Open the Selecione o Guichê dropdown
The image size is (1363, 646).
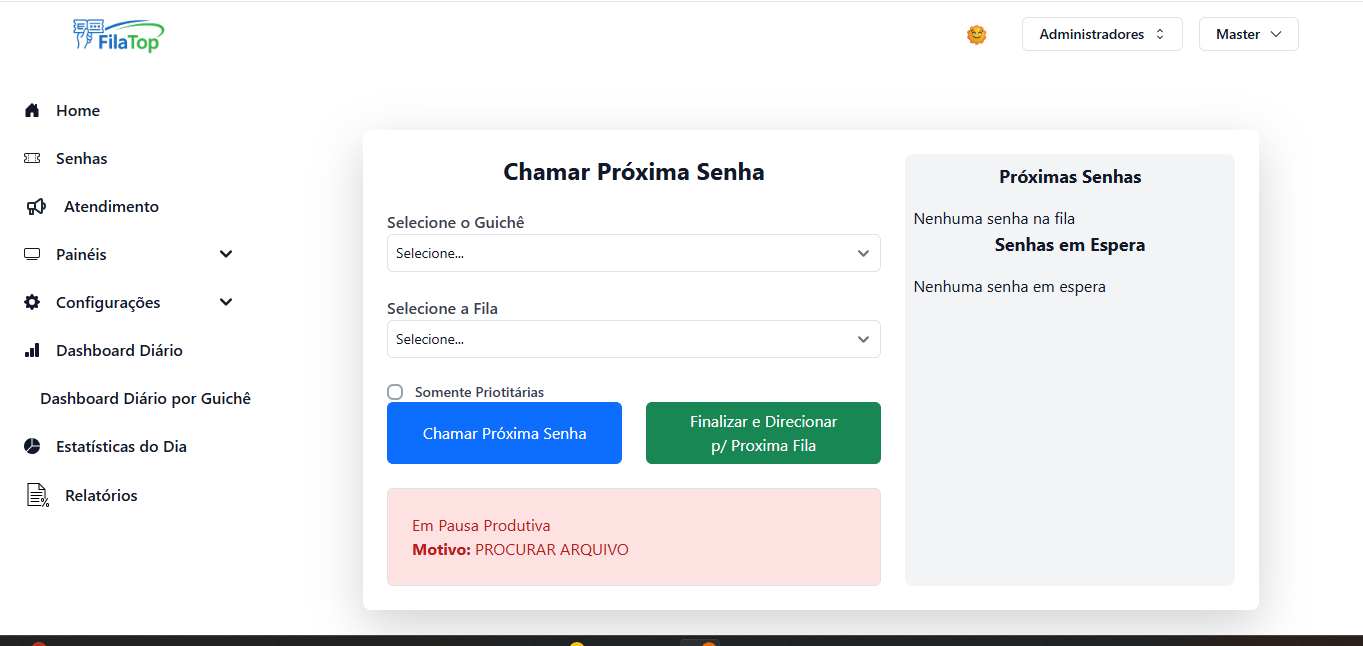tap(633, 253)
